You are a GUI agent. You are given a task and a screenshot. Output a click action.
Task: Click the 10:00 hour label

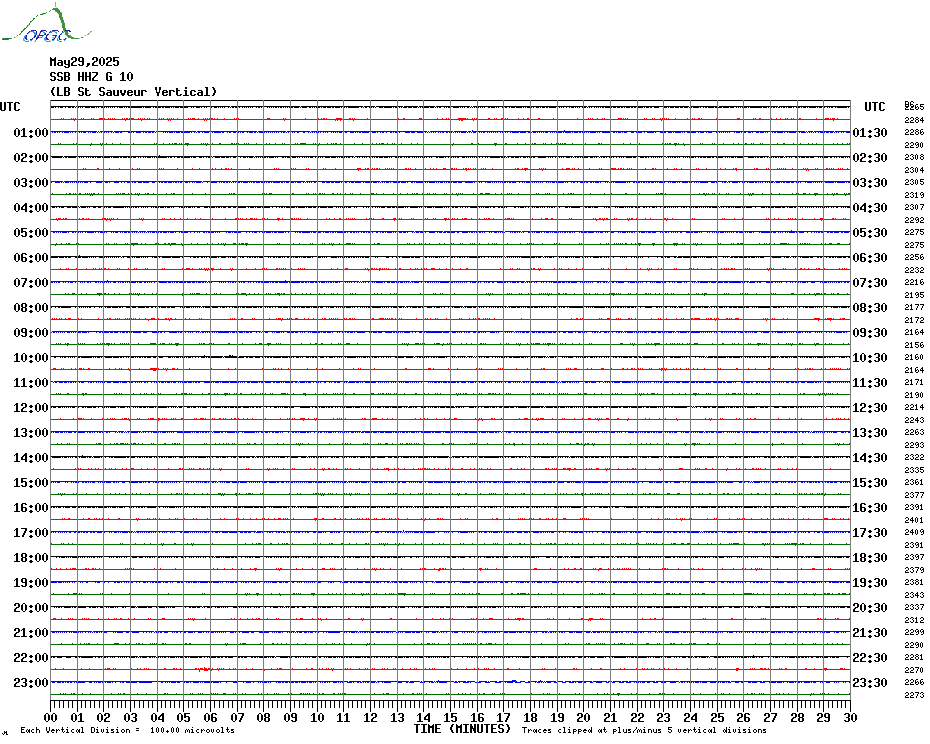[x=31, y=357]
